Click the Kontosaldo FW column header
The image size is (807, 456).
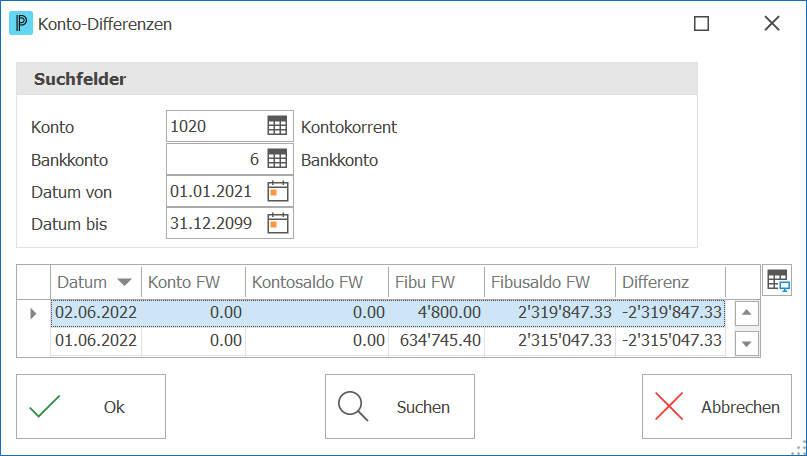click(317, 282)
